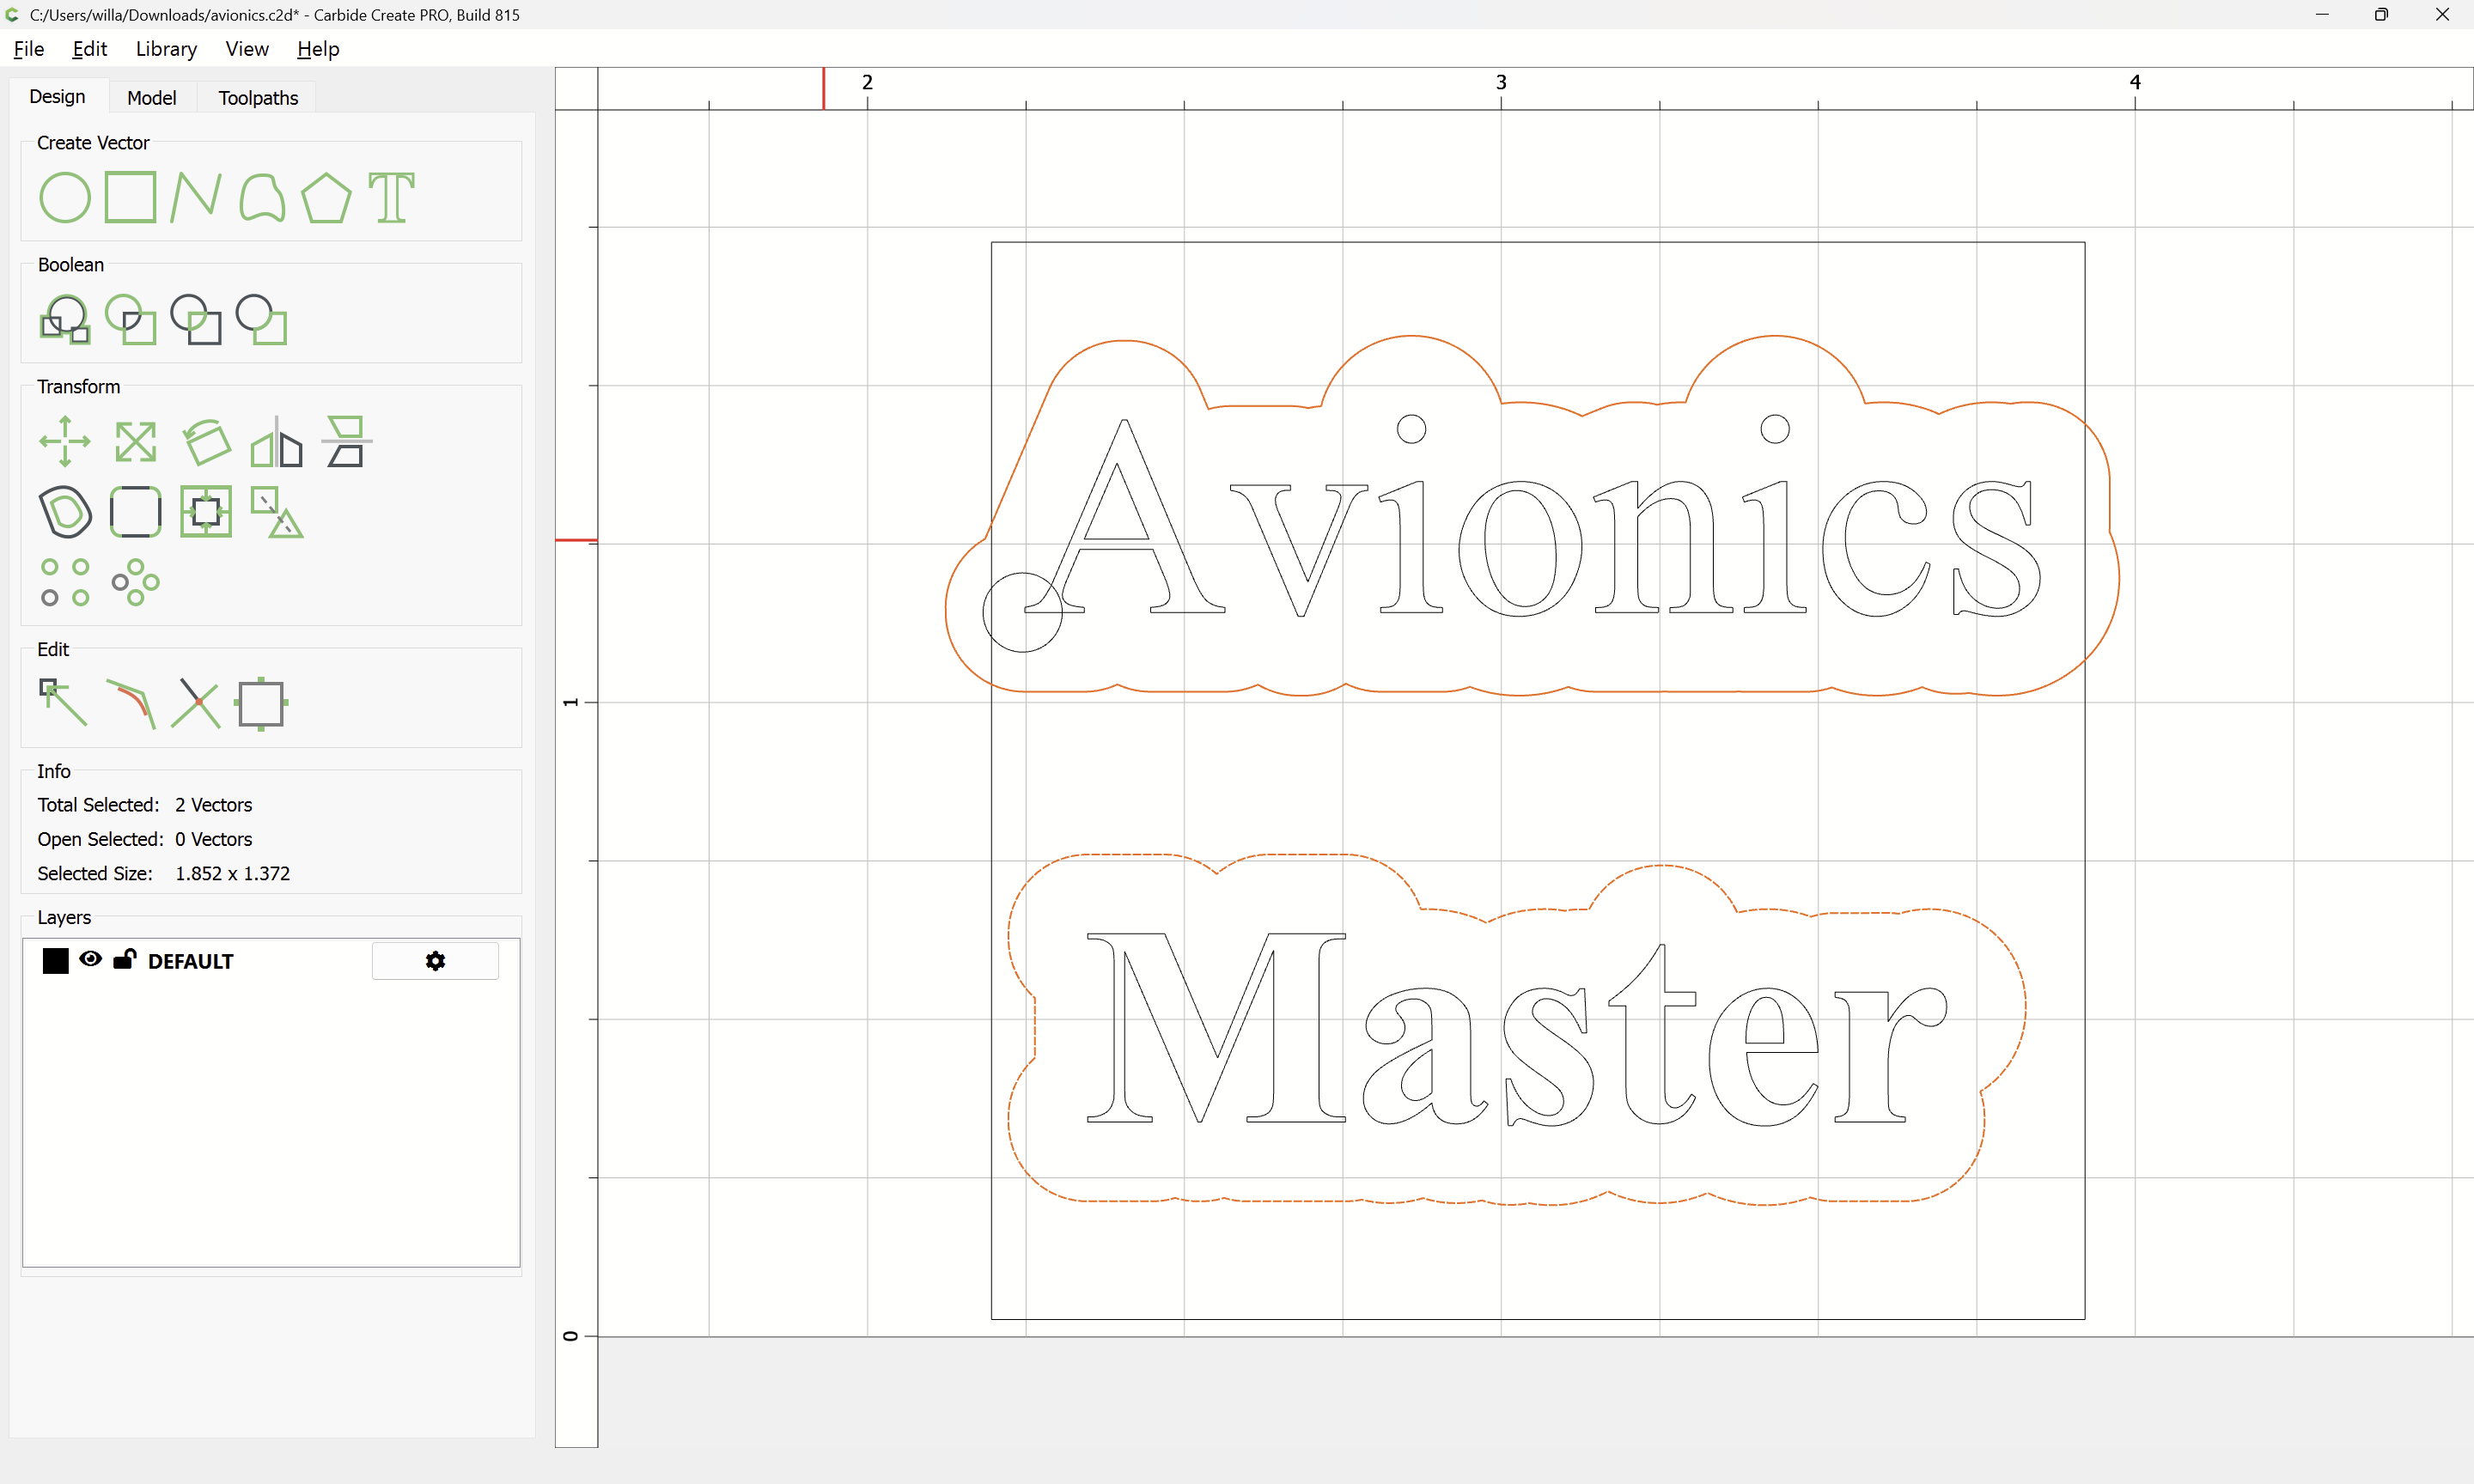Viewport: 2474px width, 1484px height.
Task: Select the Rectangle vector tool
Action: pos(131,197)
